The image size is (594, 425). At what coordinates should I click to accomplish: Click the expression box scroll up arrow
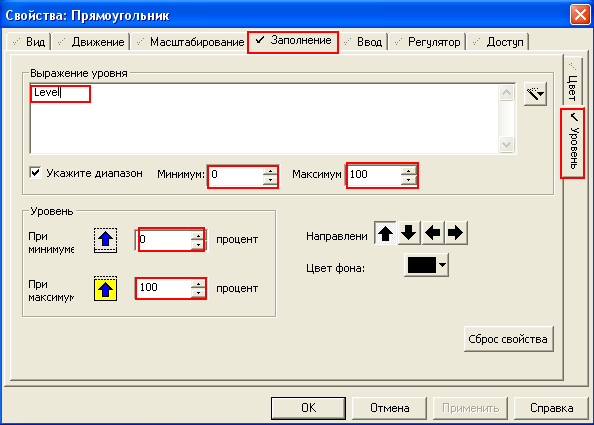[506, 92]
